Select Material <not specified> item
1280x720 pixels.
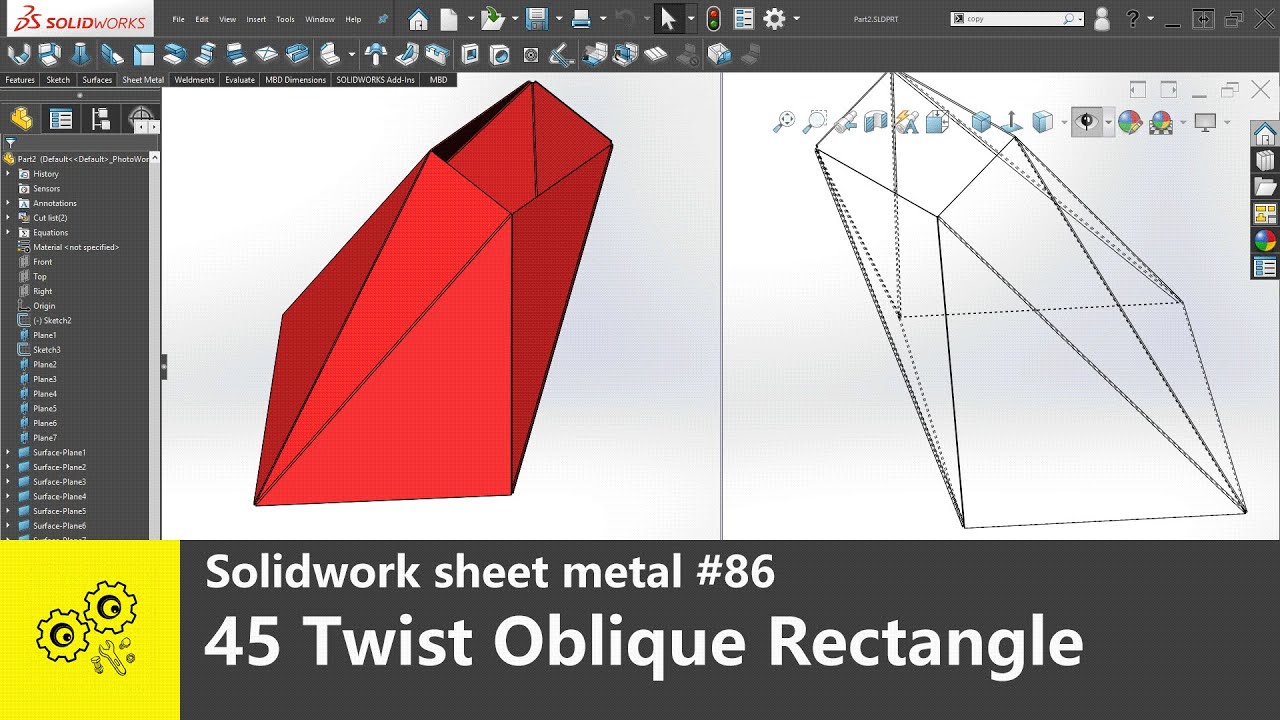click(76, 247)
